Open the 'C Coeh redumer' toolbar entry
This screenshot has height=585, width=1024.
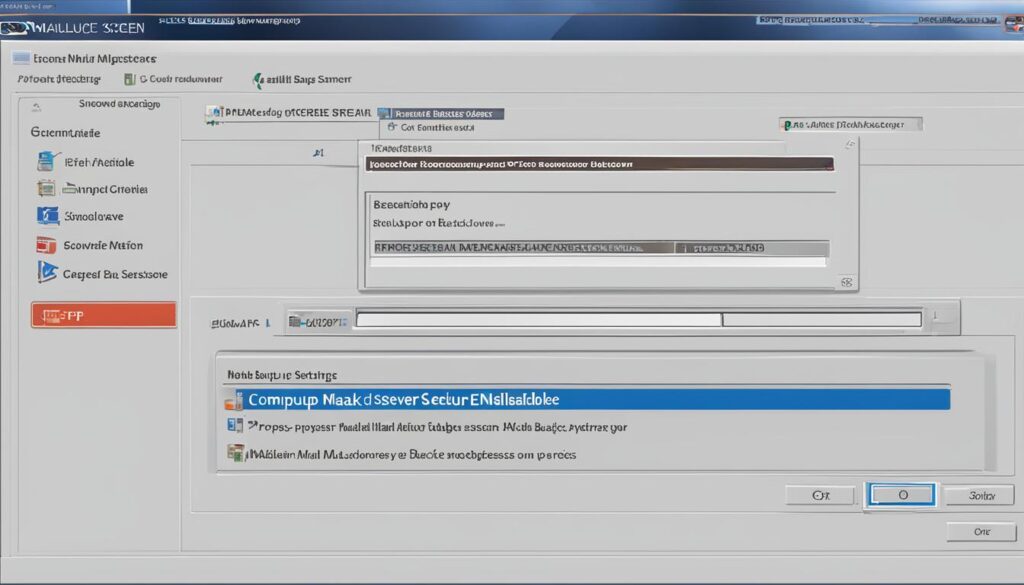tap(181, 79)
